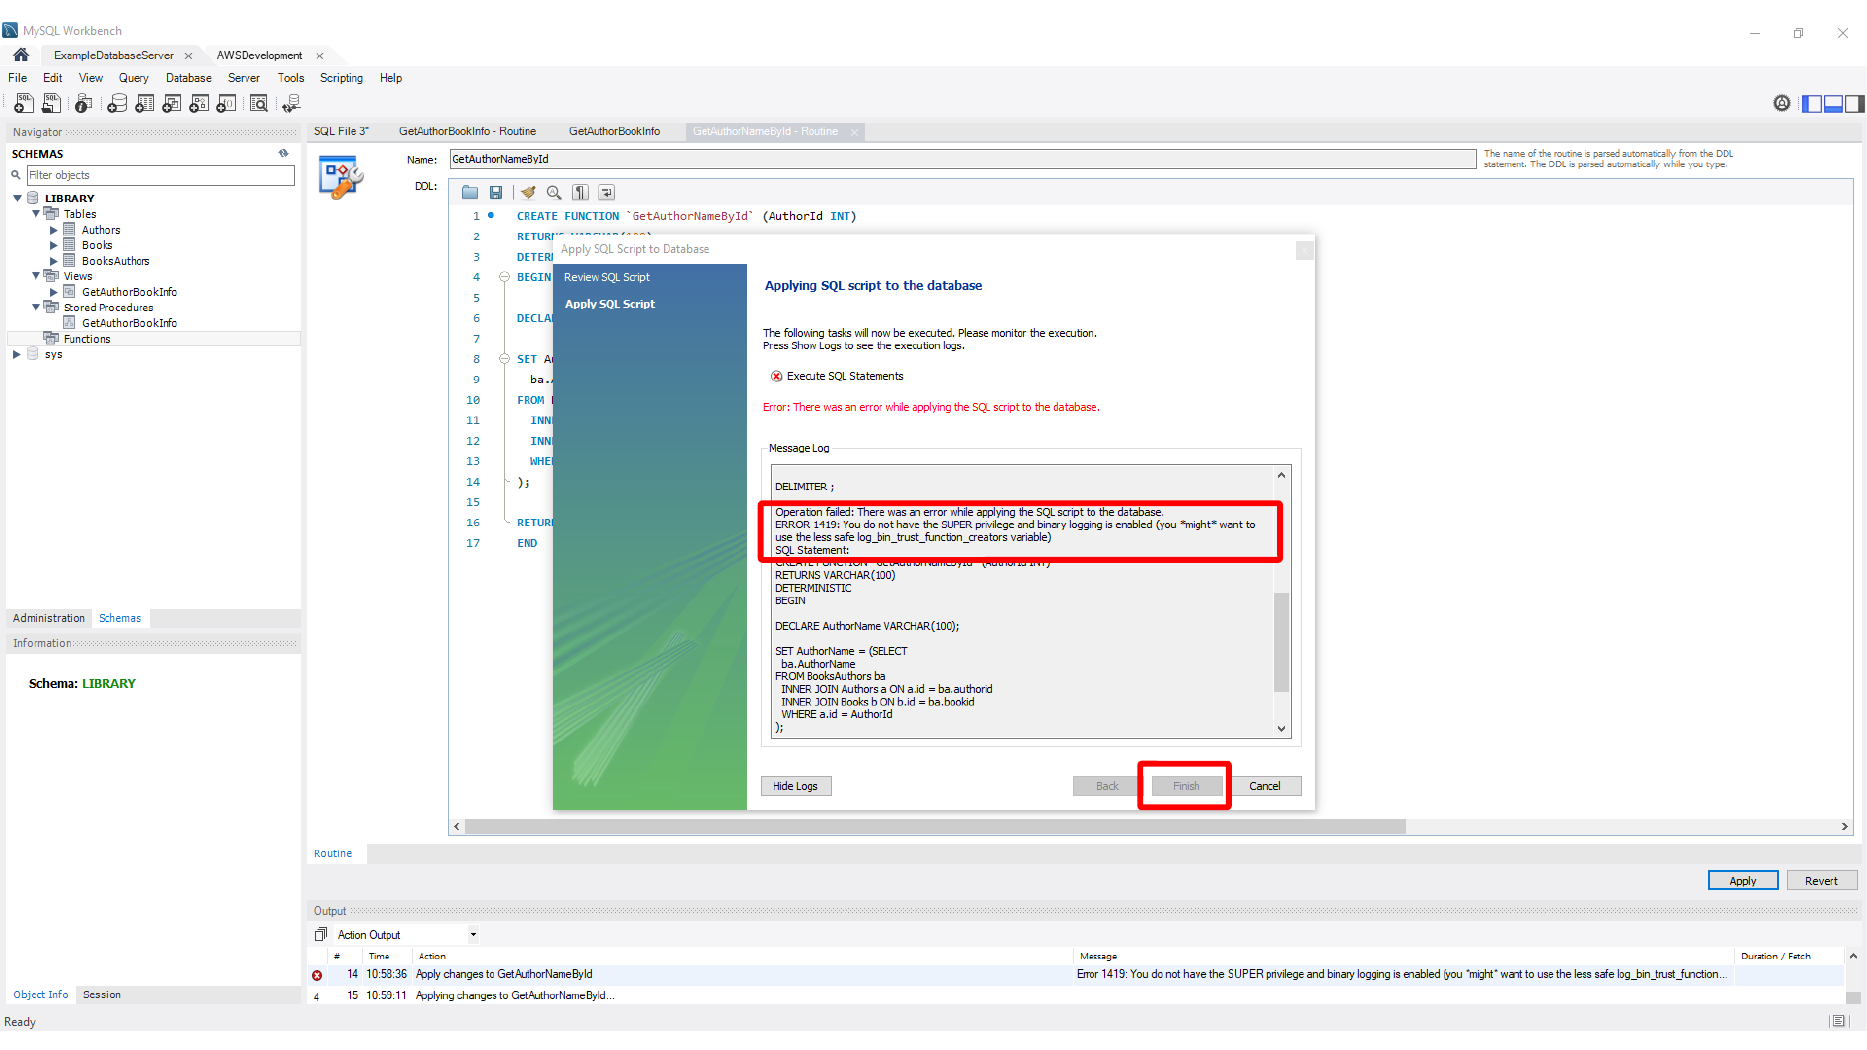Expand the Authors table node
The image size is (1867, 1050).
tap(54, 230)
